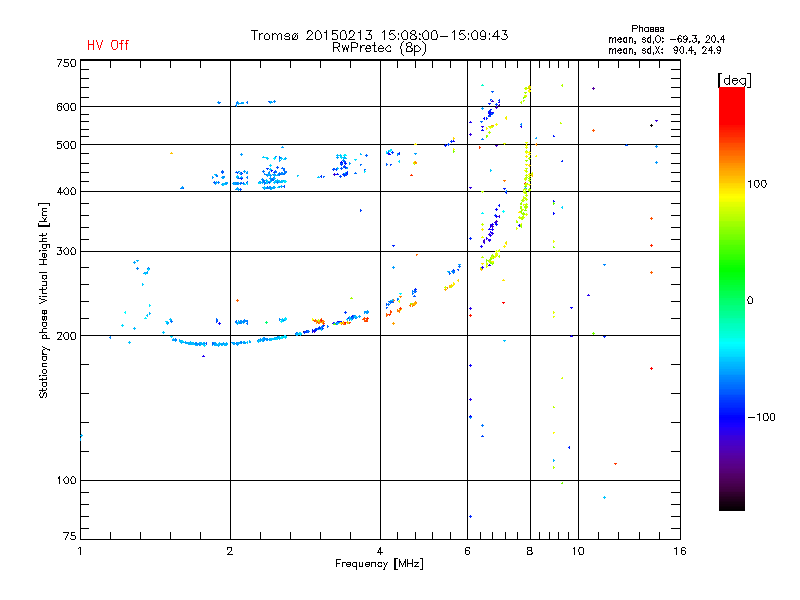Click the [deg] colorbar unit label
The width and height of the screenshot is (800, 600).
734,80
